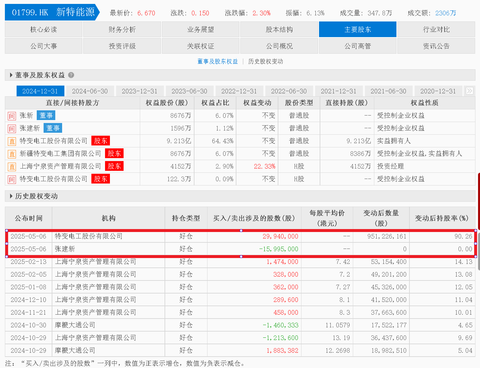This screenshot has width=480, height=368.
Task: Click the 01799.HK 新特能源 stock title
Action: click(53, 13)
